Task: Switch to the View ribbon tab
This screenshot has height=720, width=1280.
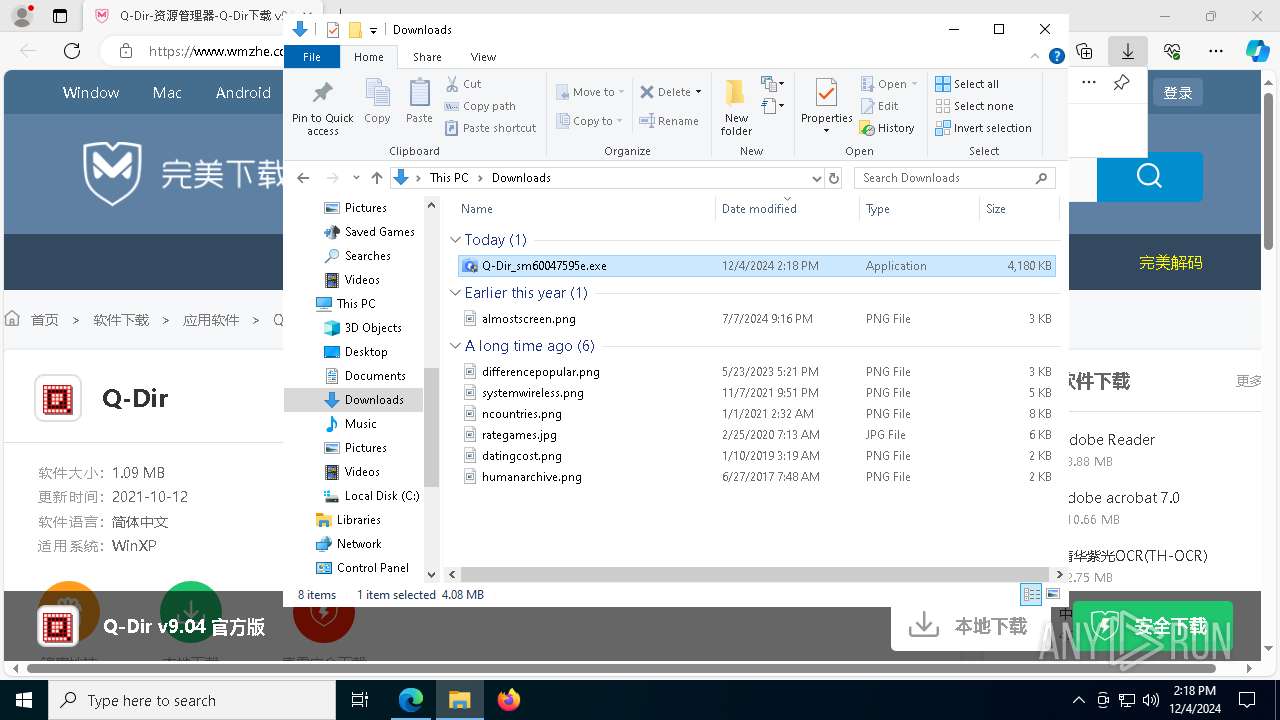Action: tap(483, 57)
